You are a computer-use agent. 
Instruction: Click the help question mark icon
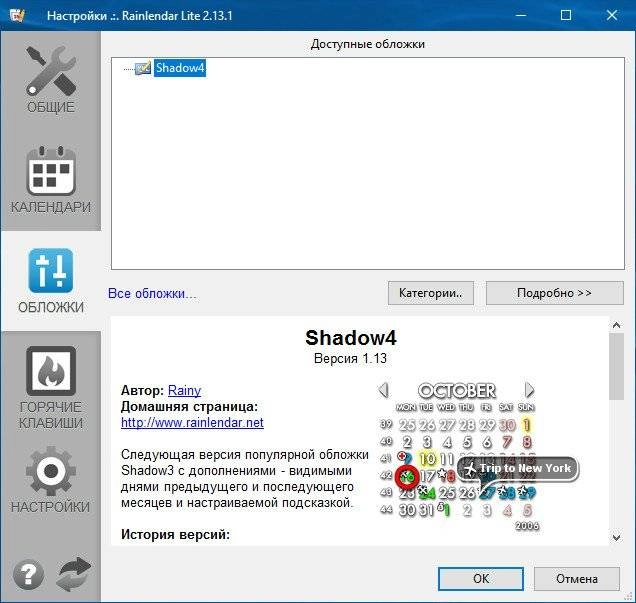(x=28, y=575)
